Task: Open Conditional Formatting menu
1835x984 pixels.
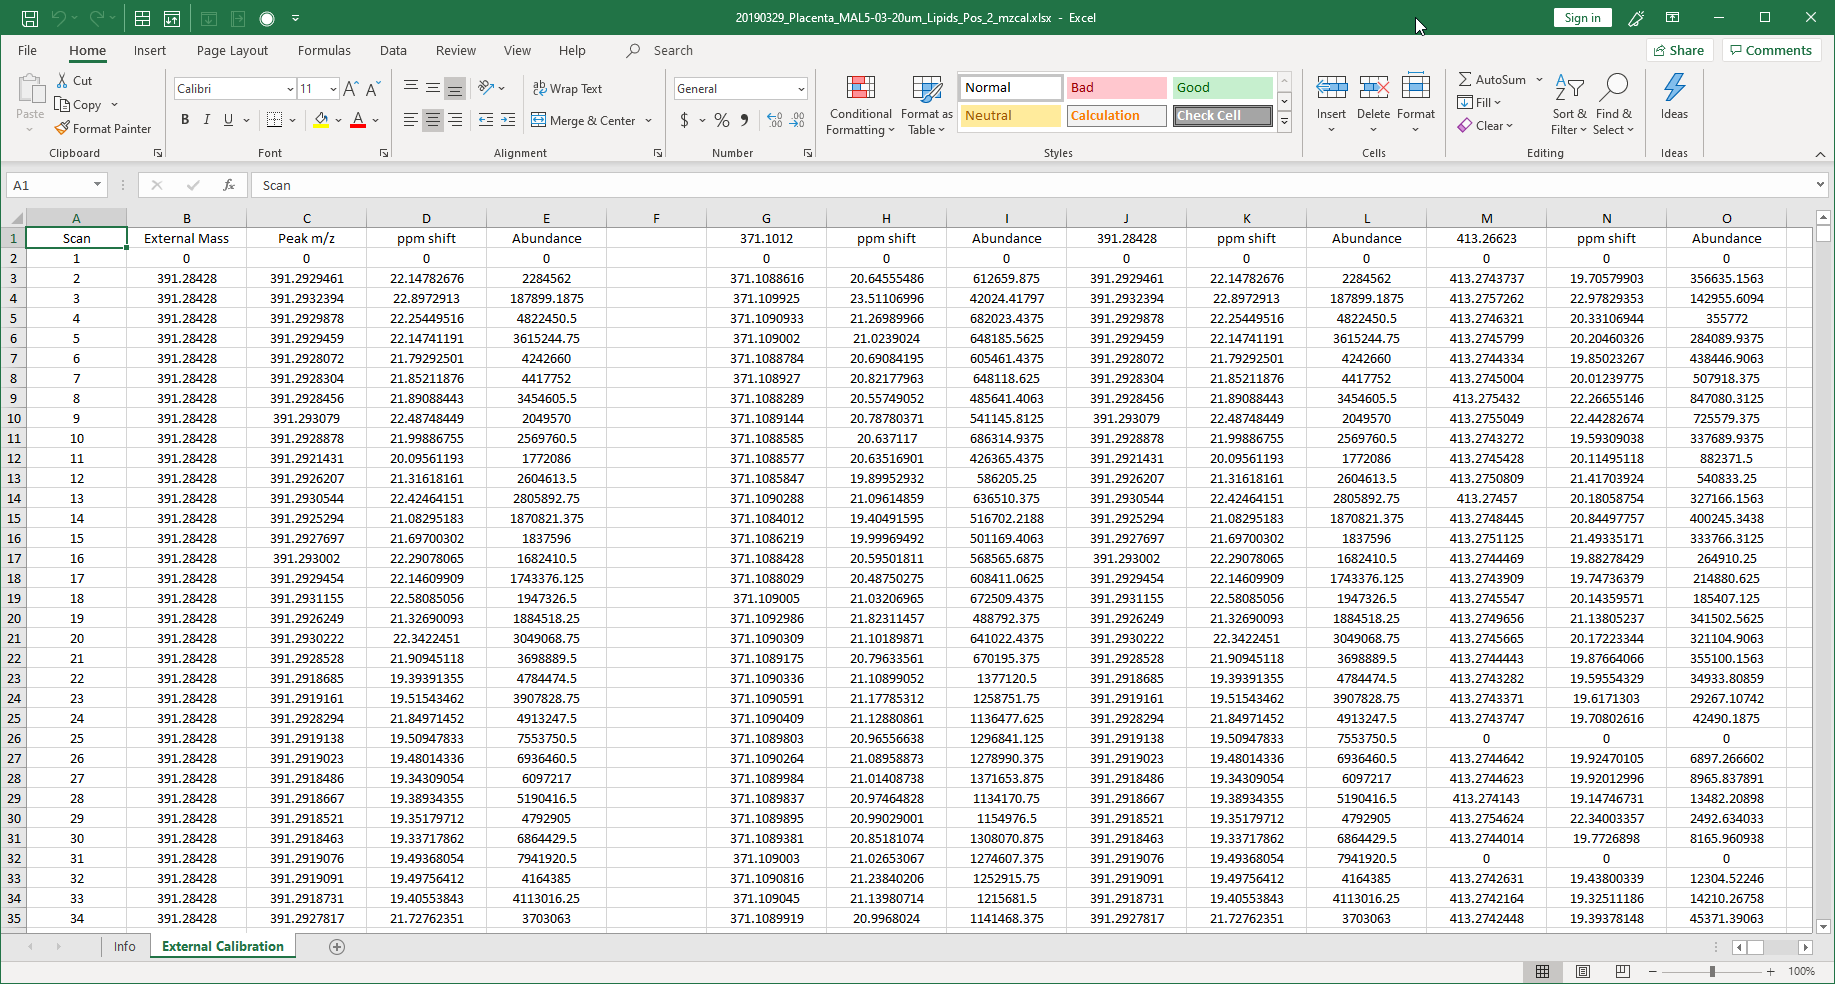Action: tap(860, 106)
